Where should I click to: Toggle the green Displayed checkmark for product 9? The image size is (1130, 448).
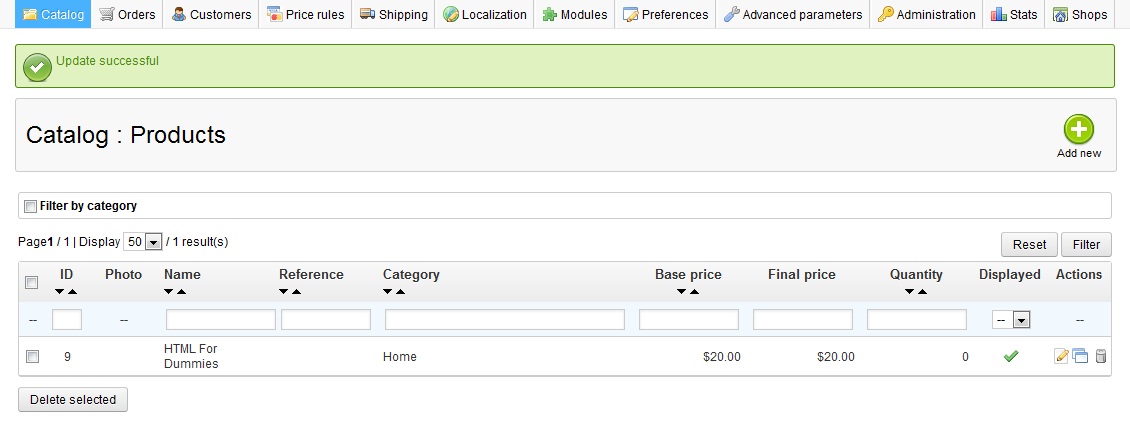tap(1010, 356)
